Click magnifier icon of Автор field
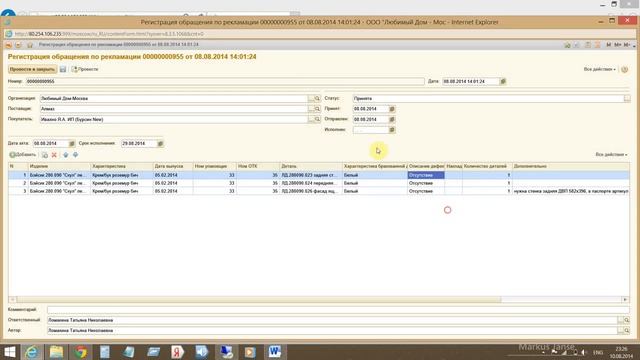 (x=627, y=331)
